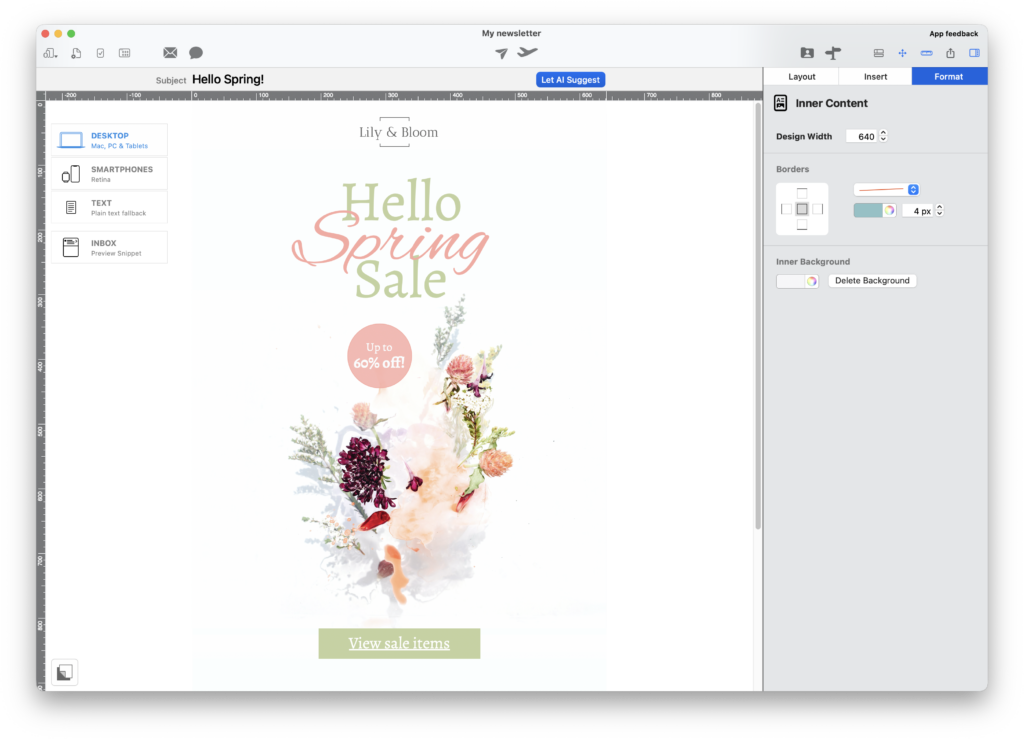Open the layout blocks grid icon
Screen dimensions: 1024x739
(124, 52)
